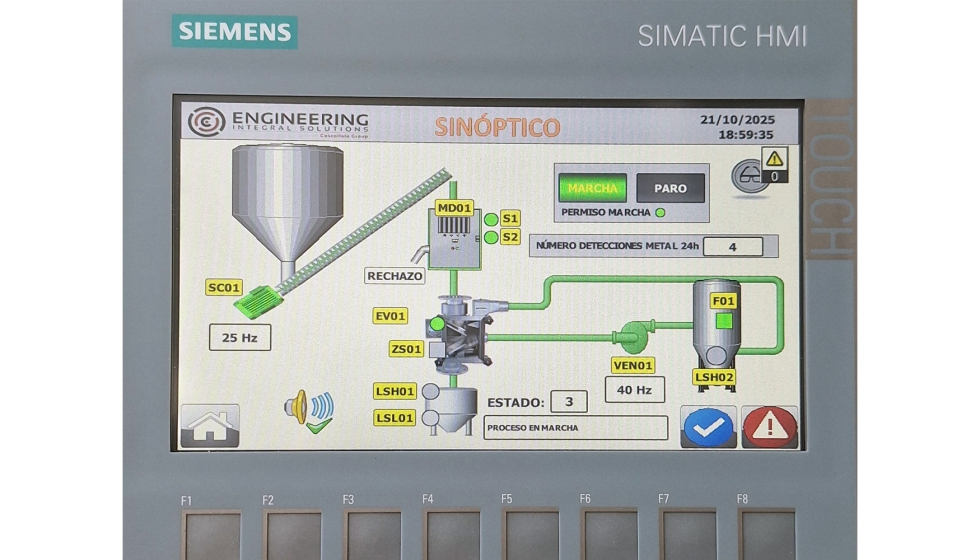The width and height of the screenshot is (980, 560).
Task: Open the red warning alarms button
Action: [x=769, y=427]
